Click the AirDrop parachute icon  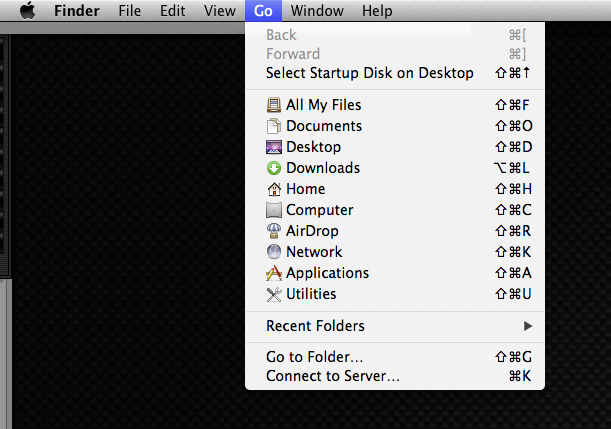(x=274, y=231)
